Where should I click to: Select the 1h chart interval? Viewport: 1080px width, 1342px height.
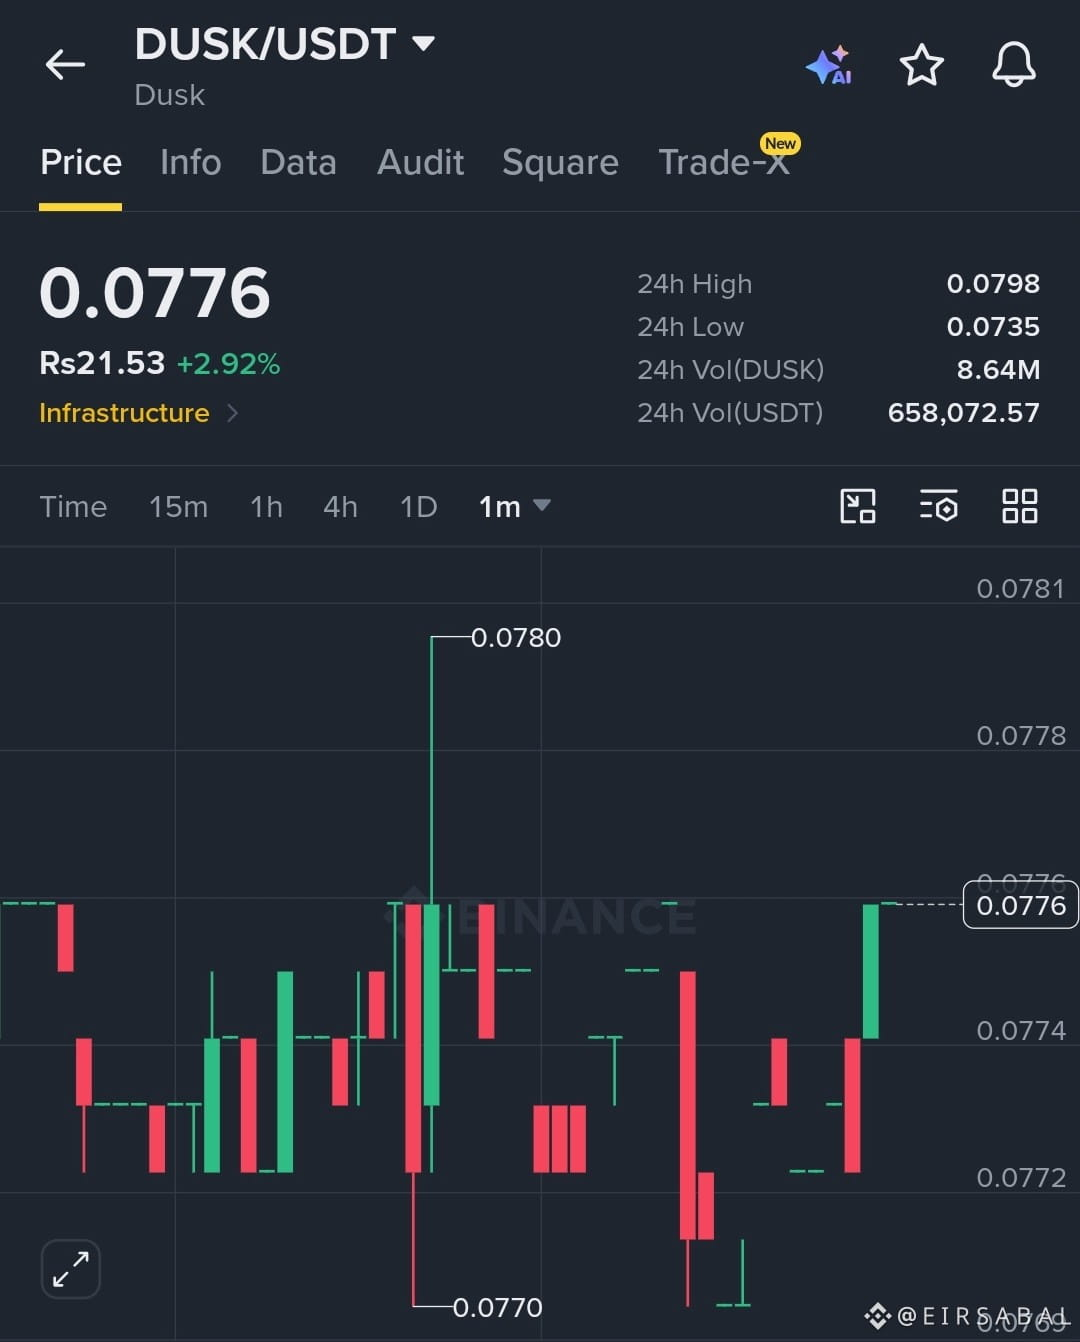click(x=266, y=507)
